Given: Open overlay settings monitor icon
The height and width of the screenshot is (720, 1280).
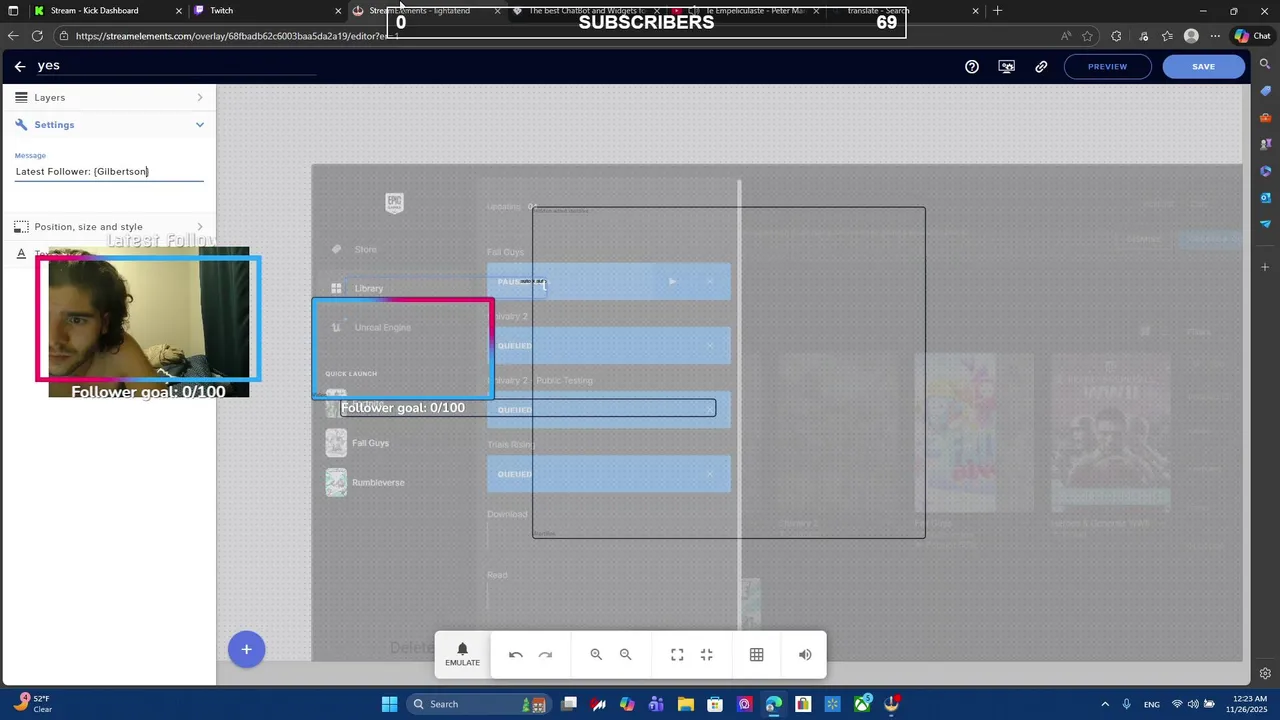Looking at the screenshot, I should click(x=1007, y=66).
